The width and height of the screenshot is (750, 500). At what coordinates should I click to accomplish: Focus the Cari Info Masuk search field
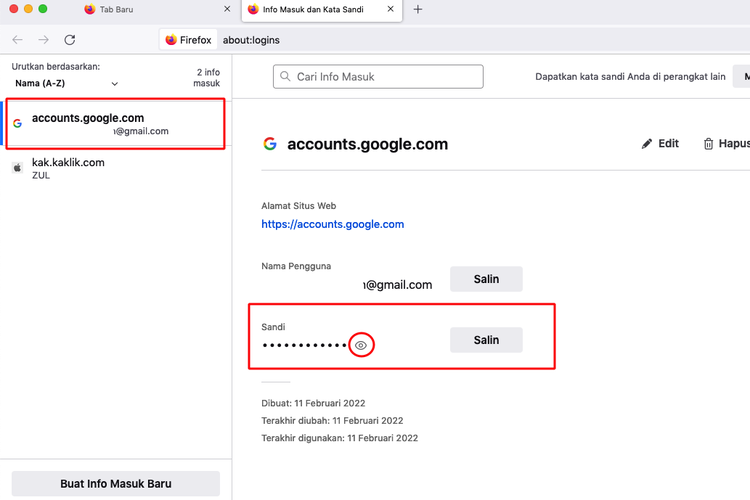[386, 76]
